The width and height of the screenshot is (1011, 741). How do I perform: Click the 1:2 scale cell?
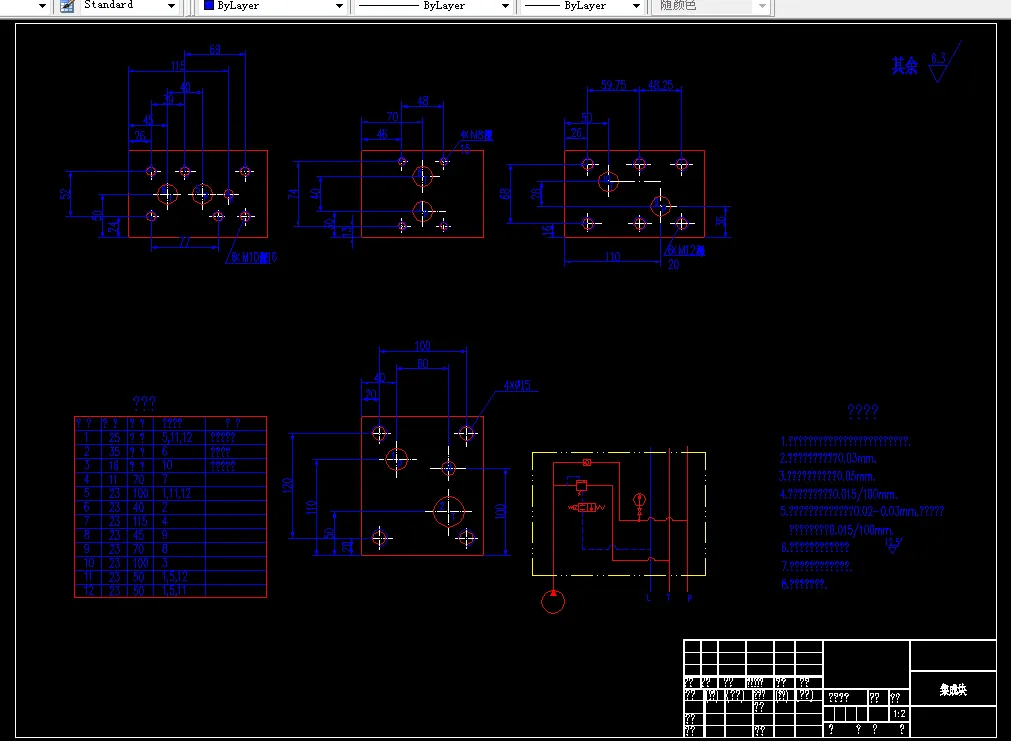[x=899, y=714]
